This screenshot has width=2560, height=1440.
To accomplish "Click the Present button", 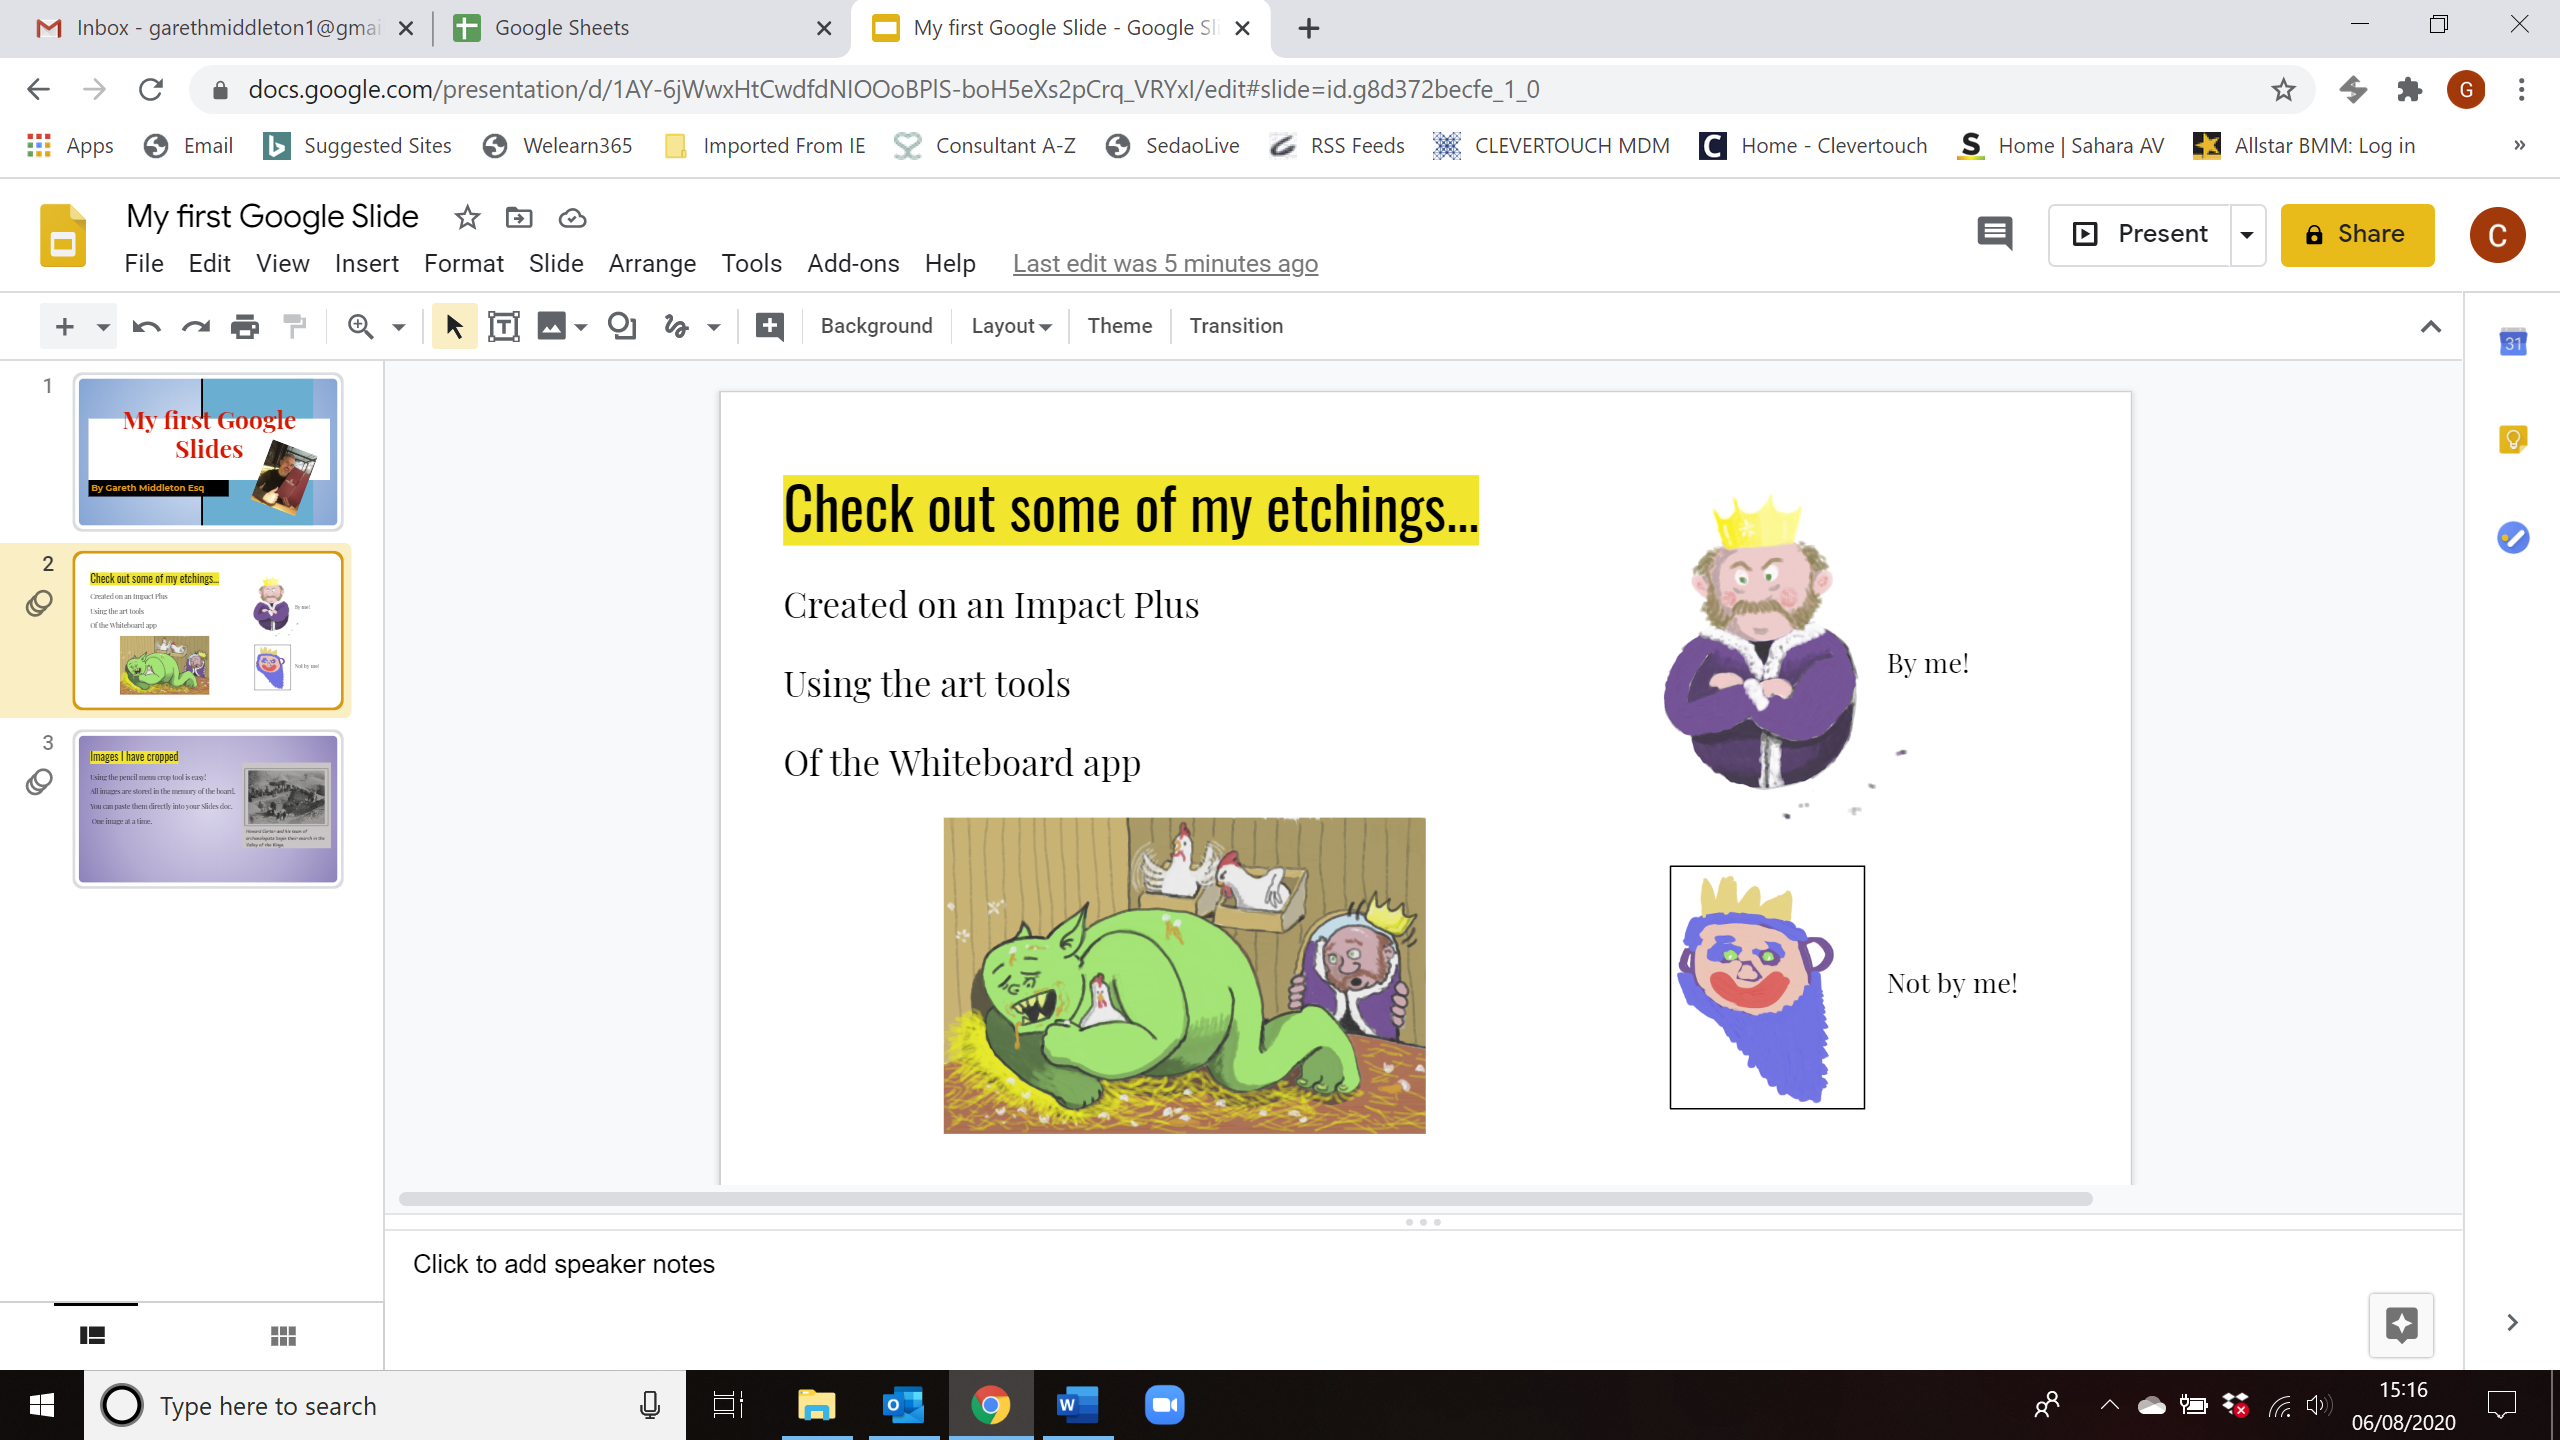I will pyautogui.click(x=2141, y=234).
